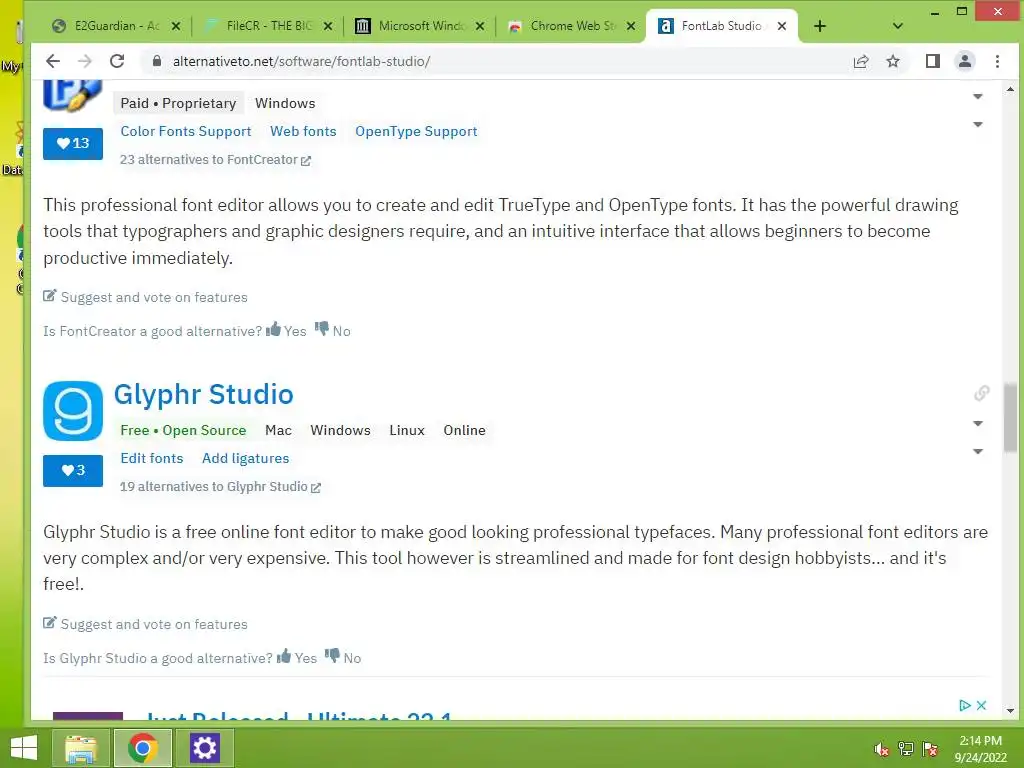1024x768 pixels.
Task: Open the Settings gear taskbar app
Action: [x=204, y=748]
